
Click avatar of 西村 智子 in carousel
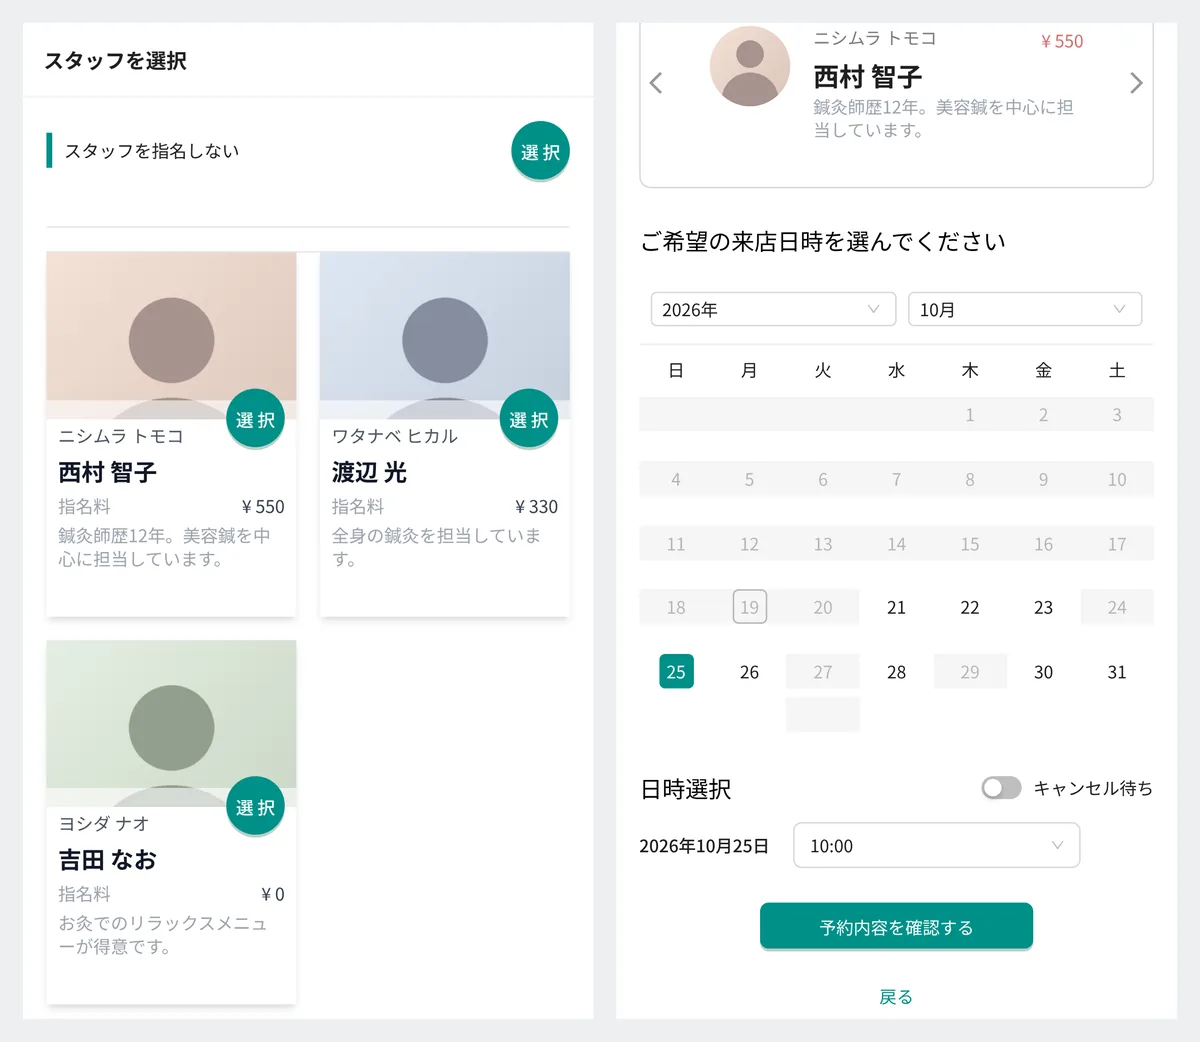point(750,66)
